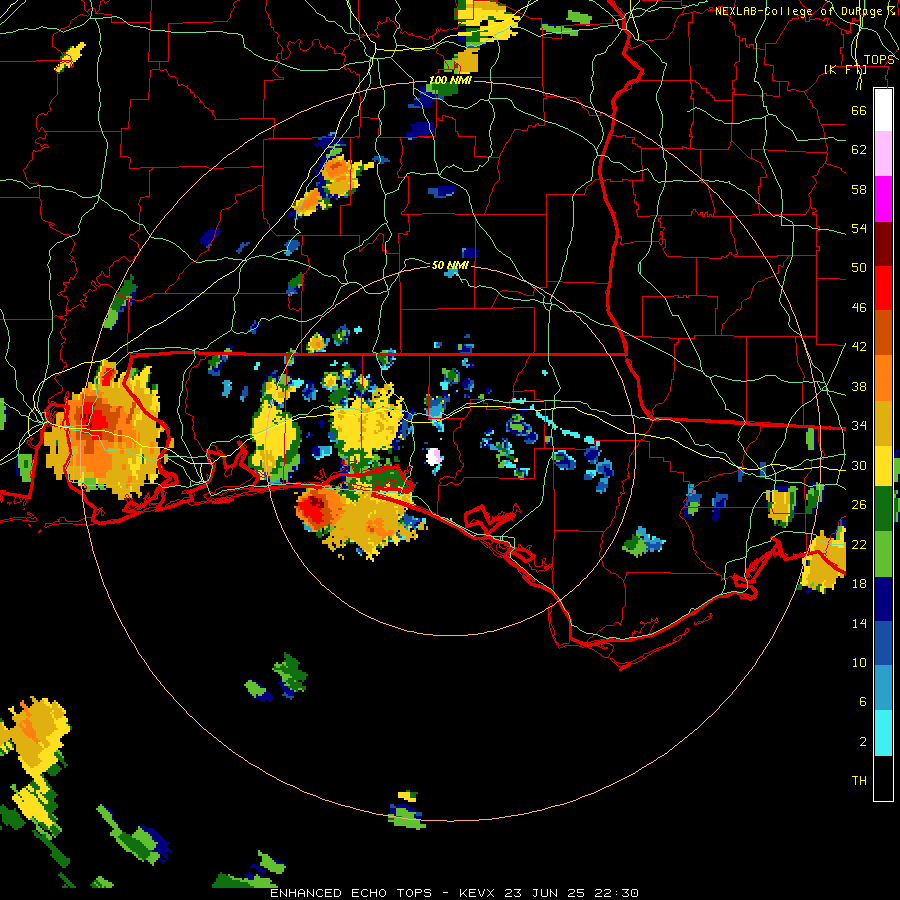Viewport: 900px width, 900px height.
Task: Select the dark orange swatch next to 42
Action: click(883, 332)
